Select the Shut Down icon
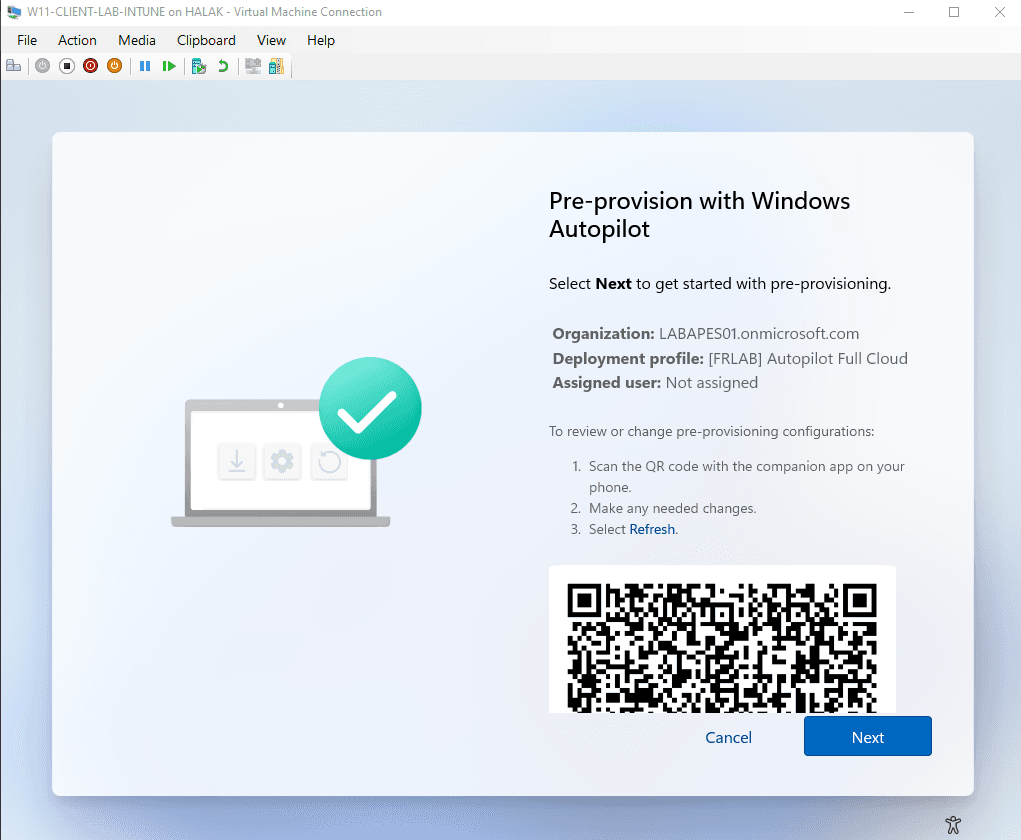The height and width of the screenshot is (840, 1021). (90, 65)
